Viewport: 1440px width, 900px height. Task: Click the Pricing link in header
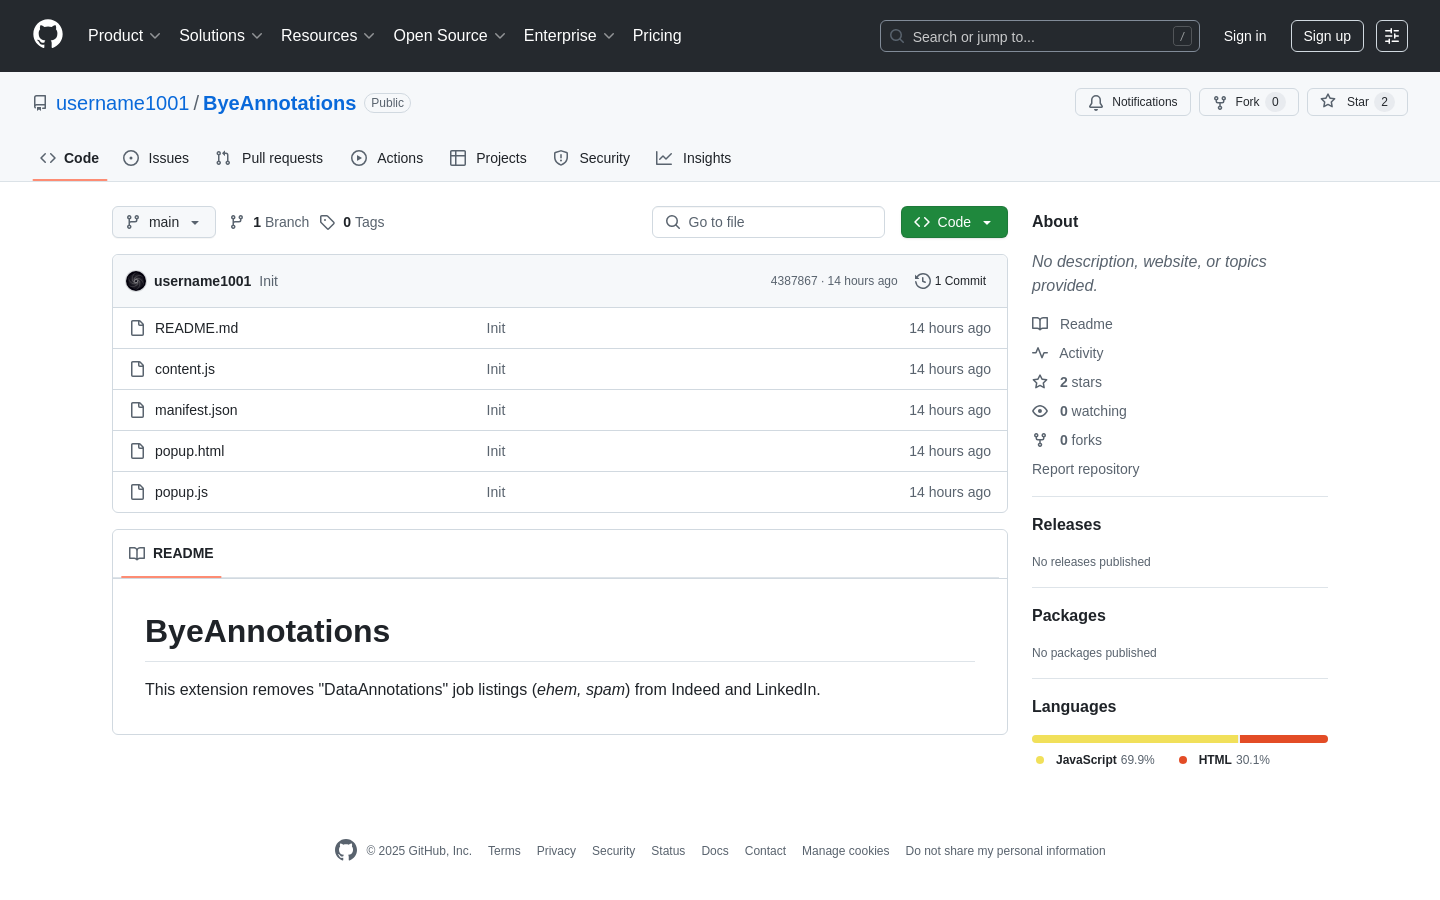[x=657, y=36]
